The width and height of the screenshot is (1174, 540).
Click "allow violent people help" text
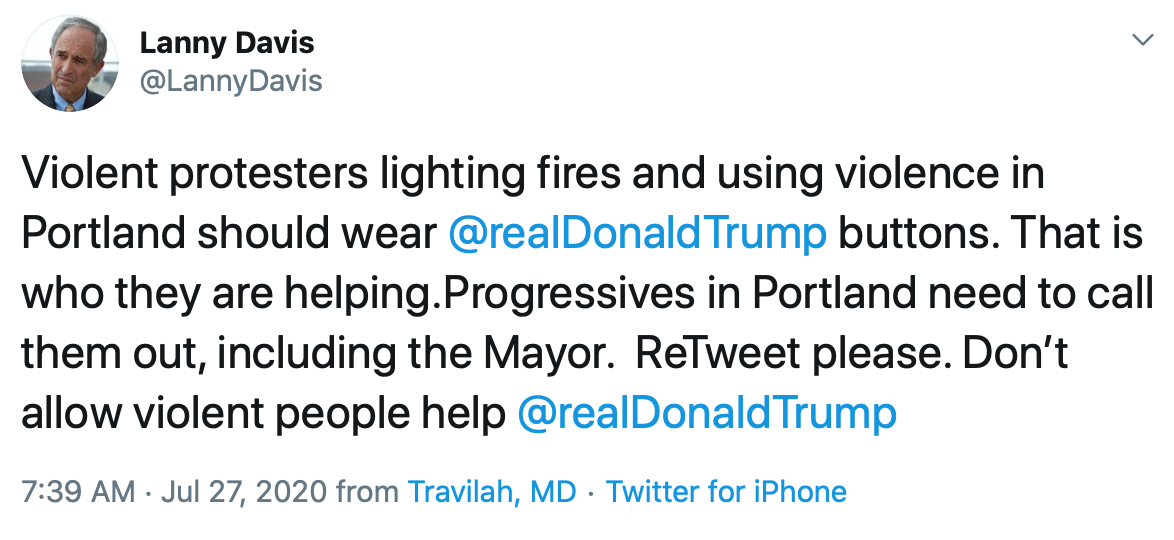263,413
